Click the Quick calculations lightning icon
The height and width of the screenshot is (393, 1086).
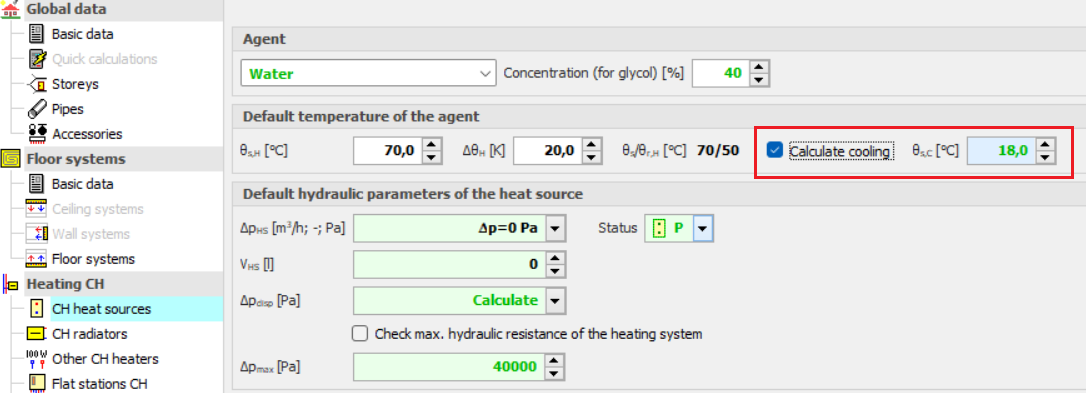pyautogui.click(x=37, y=59)
